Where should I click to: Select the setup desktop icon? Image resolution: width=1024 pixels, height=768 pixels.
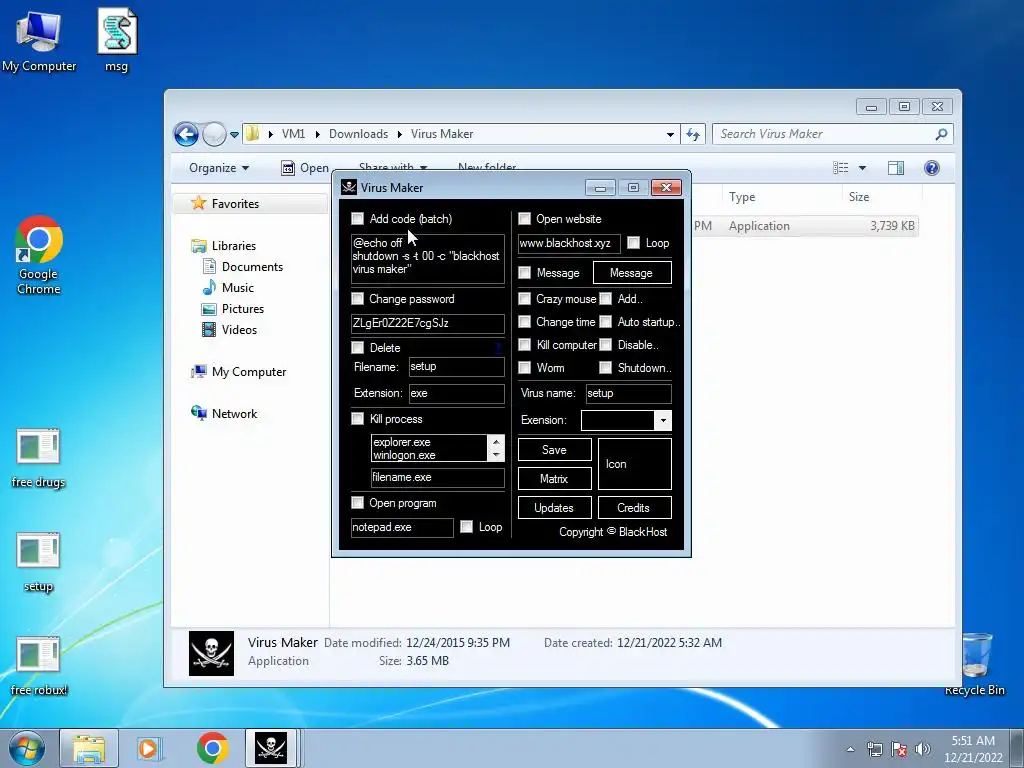coord(39,563)
